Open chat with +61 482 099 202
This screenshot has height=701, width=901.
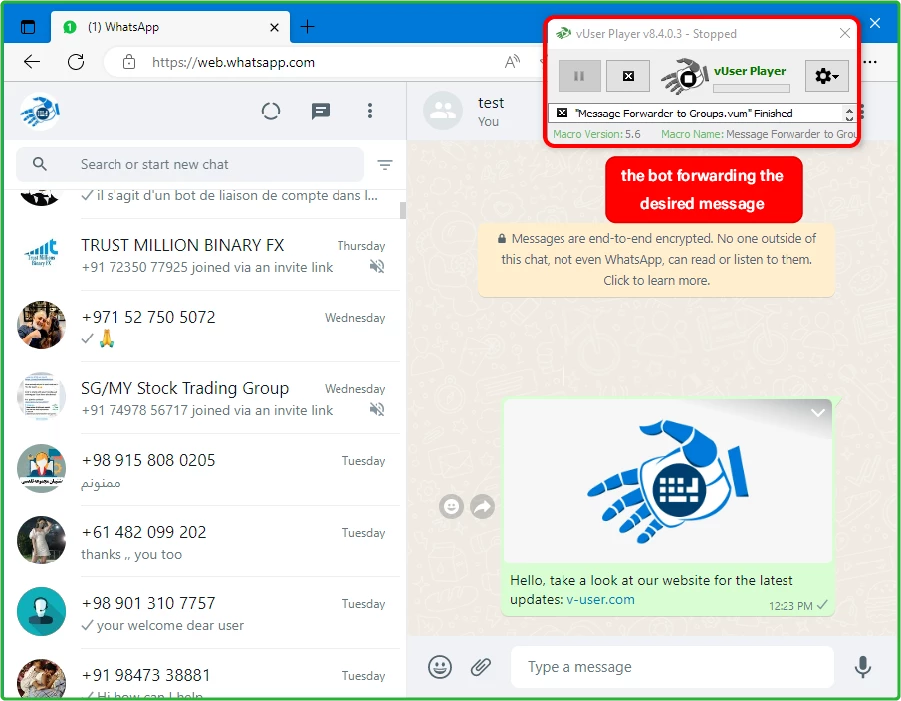(202, 541)
